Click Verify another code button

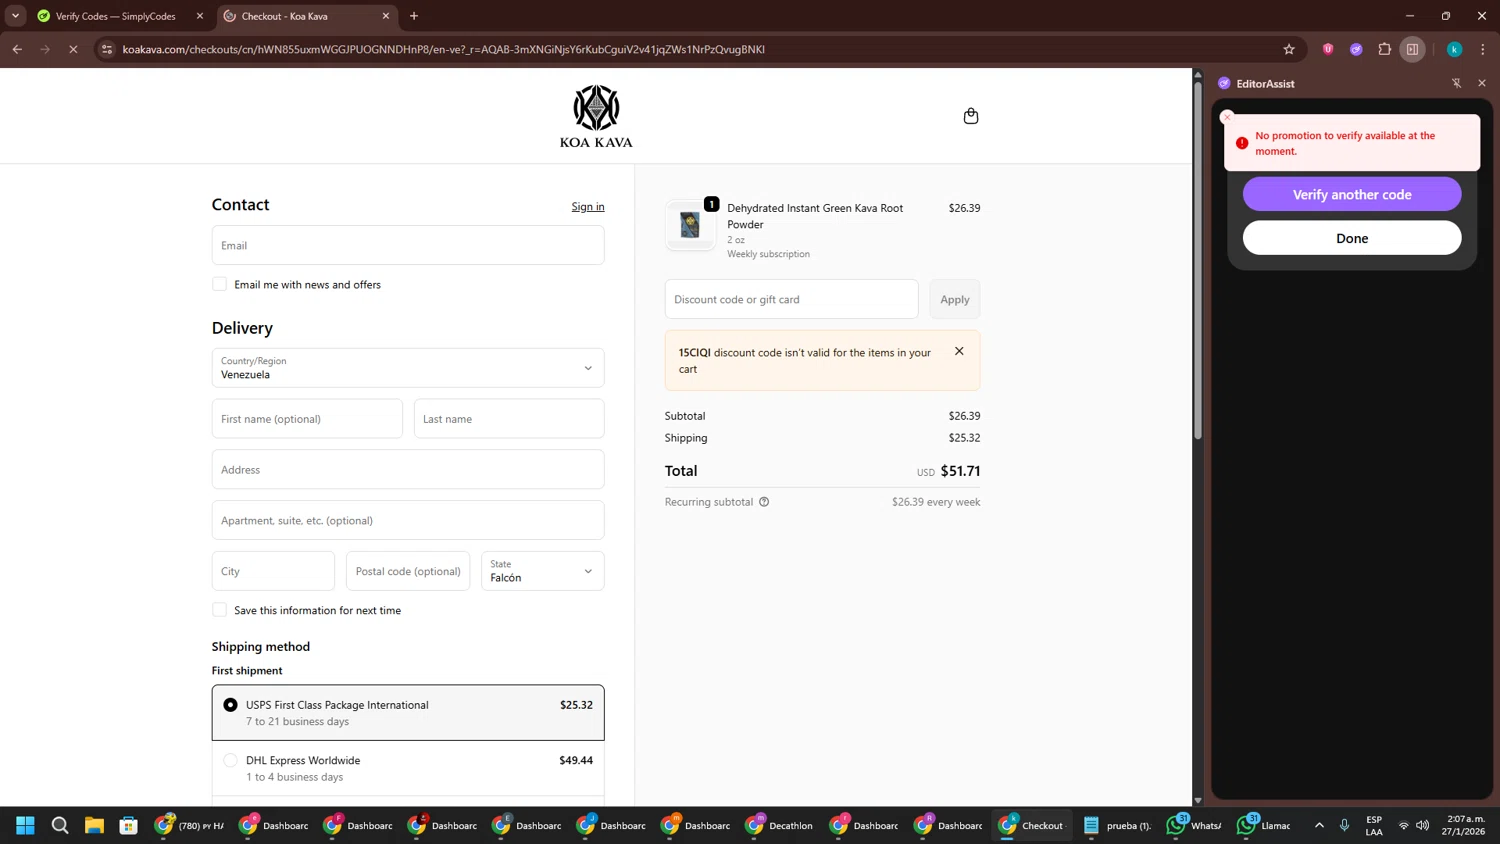tap(1352, 194)
